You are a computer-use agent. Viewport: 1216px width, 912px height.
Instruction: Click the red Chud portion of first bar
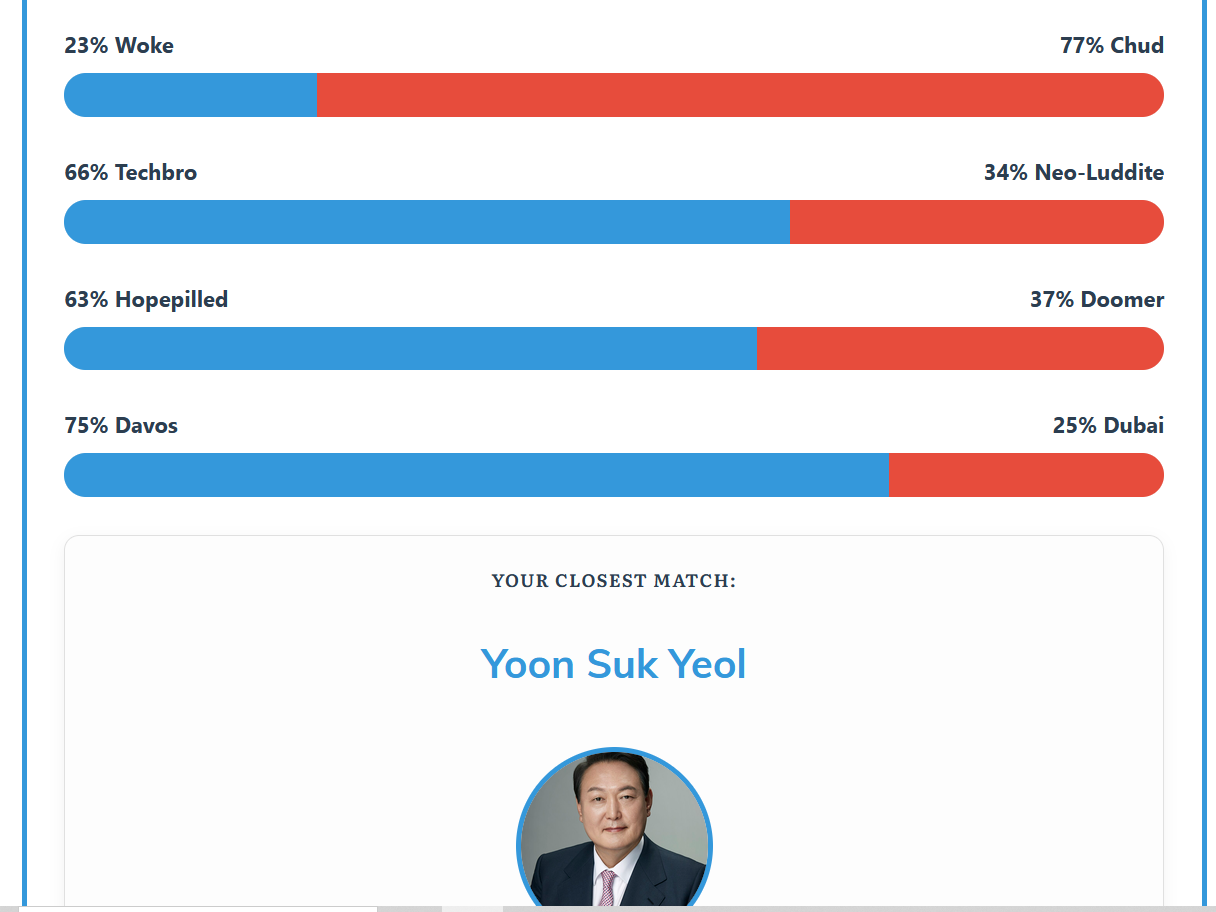tap(741, 95)
